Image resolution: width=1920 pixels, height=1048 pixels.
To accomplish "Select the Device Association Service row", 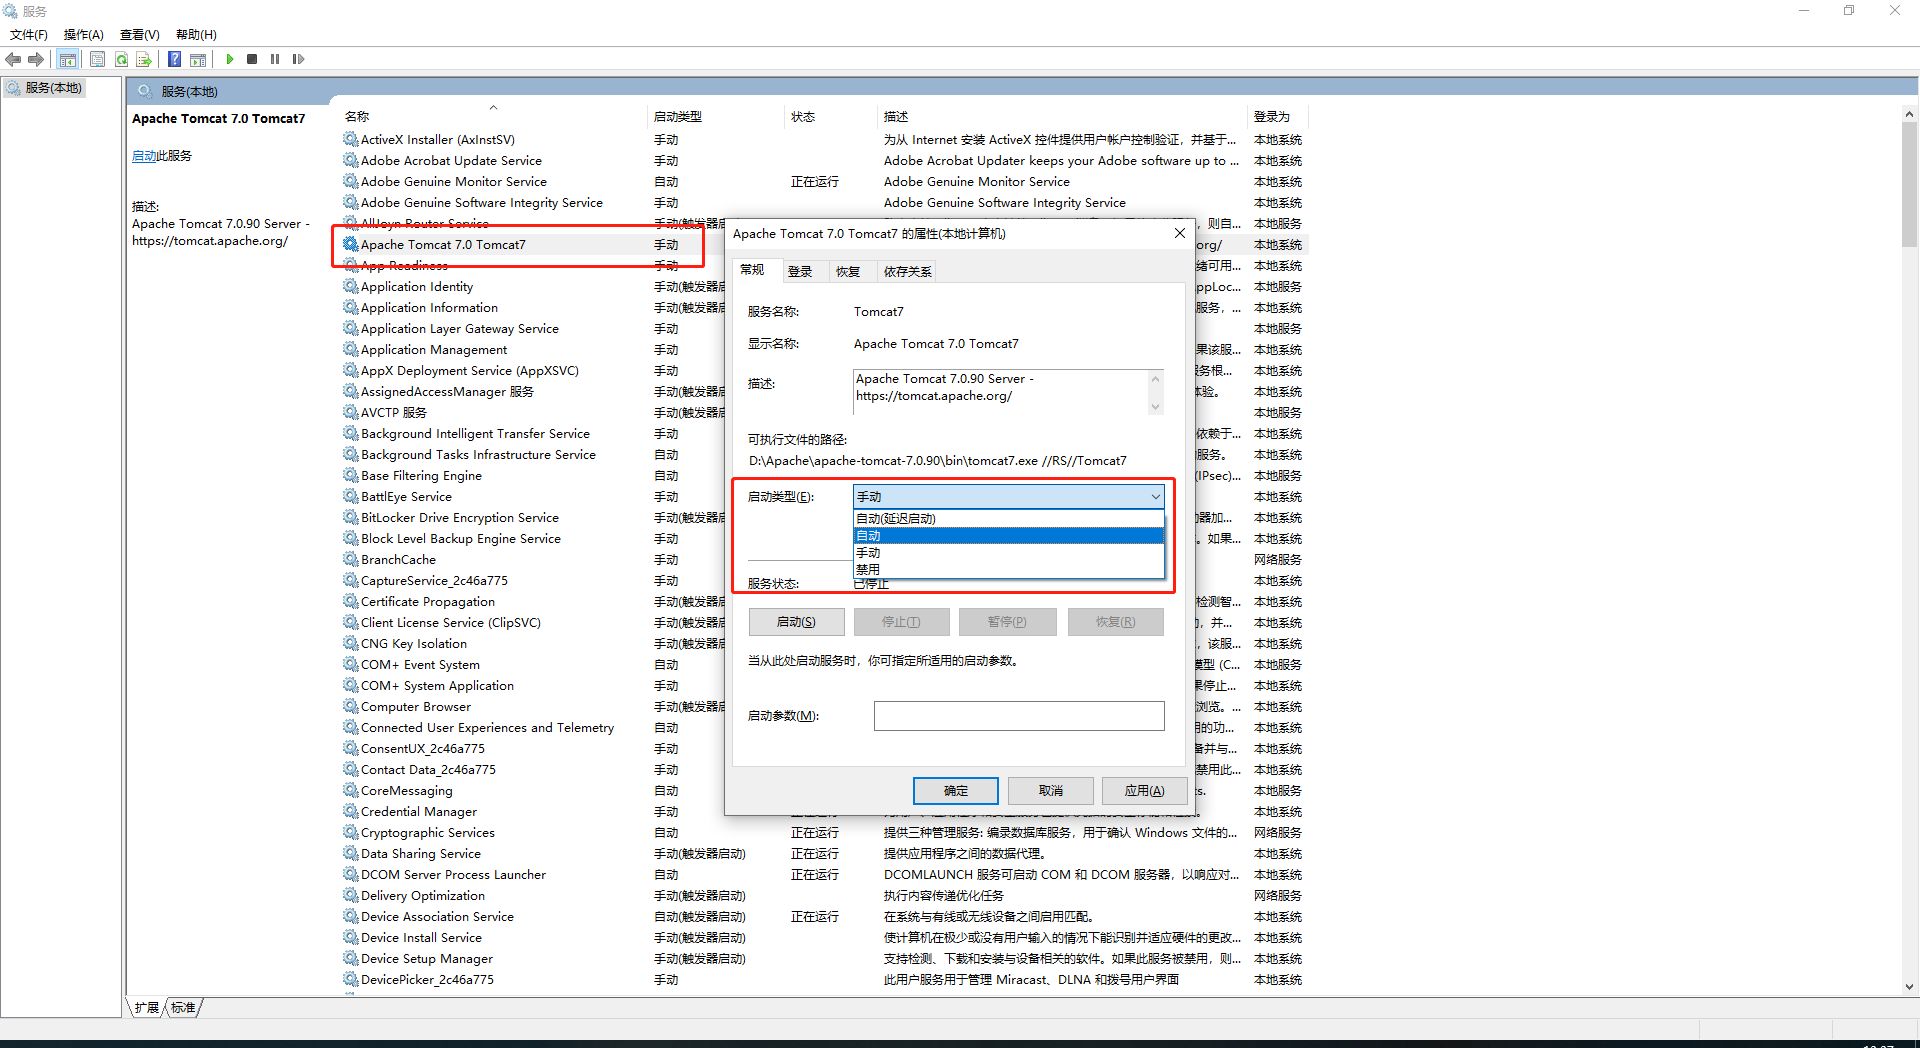I will [x=824, y=916].
